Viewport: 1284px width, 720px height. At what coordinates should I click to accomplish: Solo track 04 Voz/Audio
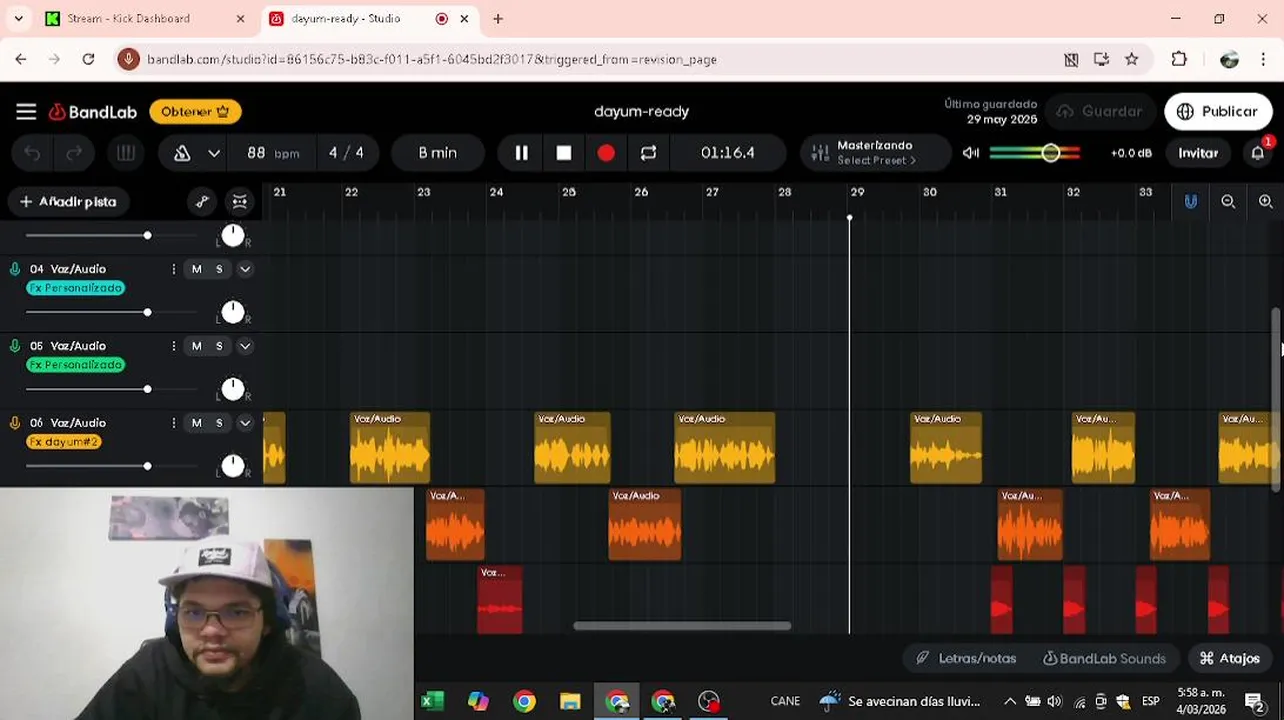[x=219, y=269]
